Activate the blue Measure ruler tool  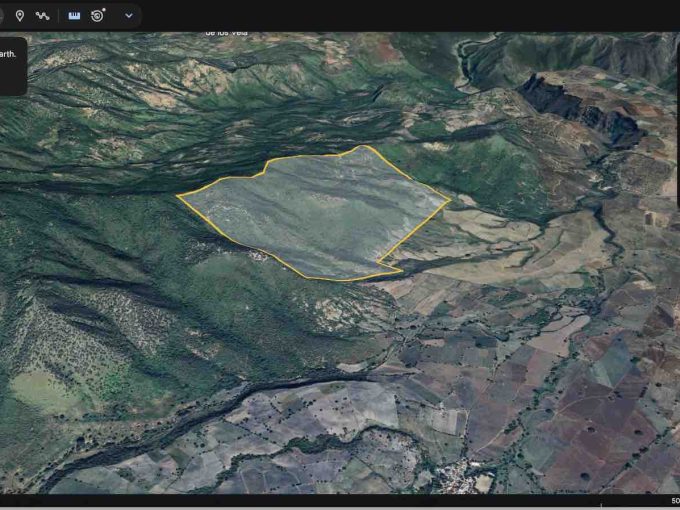tap(74, 15)
